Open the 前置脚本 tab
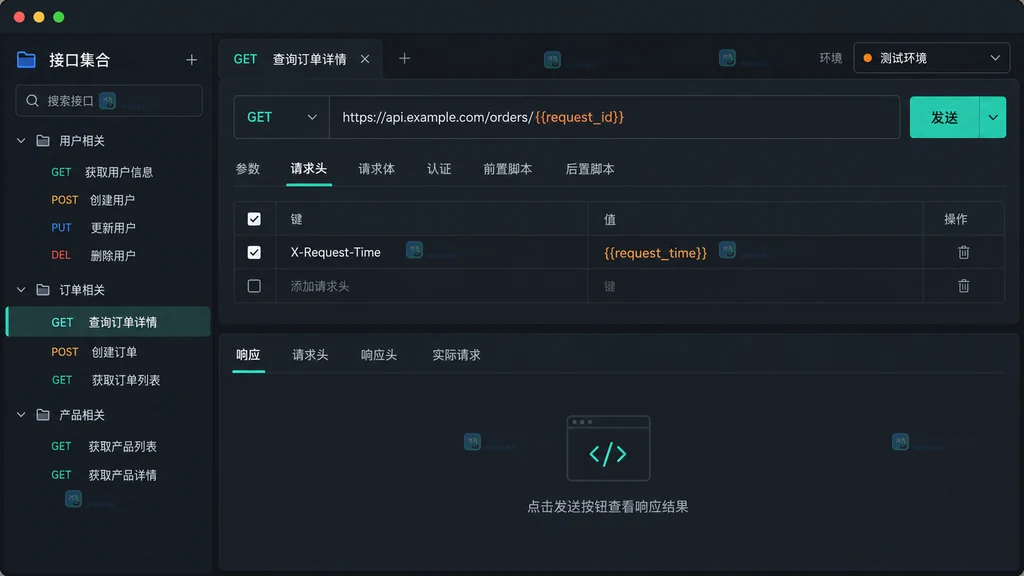Image resolution: width=1024 pixels, height=576 pixels. click(x=507, y=169)
